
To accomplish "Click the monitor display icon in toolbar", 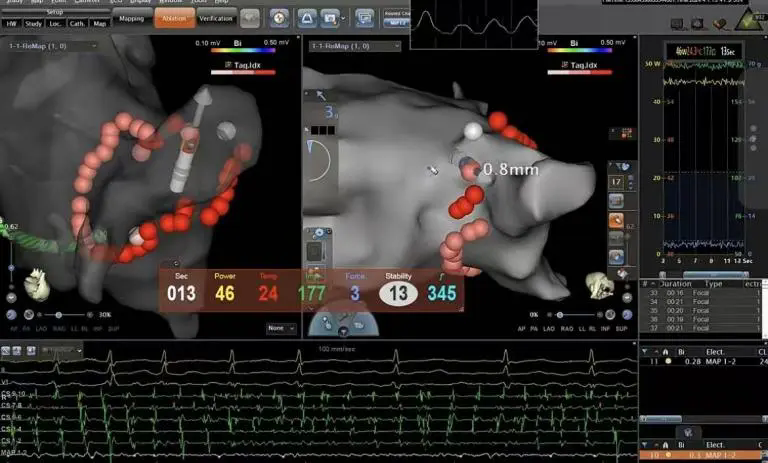I will [x=364, y=18].
